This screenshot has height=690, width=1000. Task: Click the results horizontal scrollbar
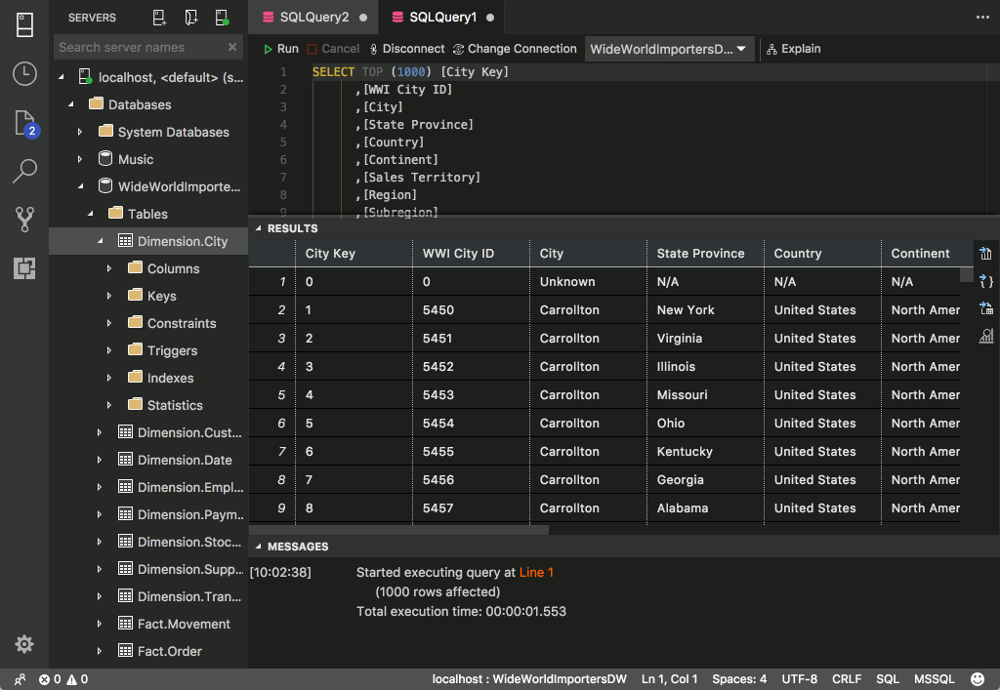tap(399, 530)
